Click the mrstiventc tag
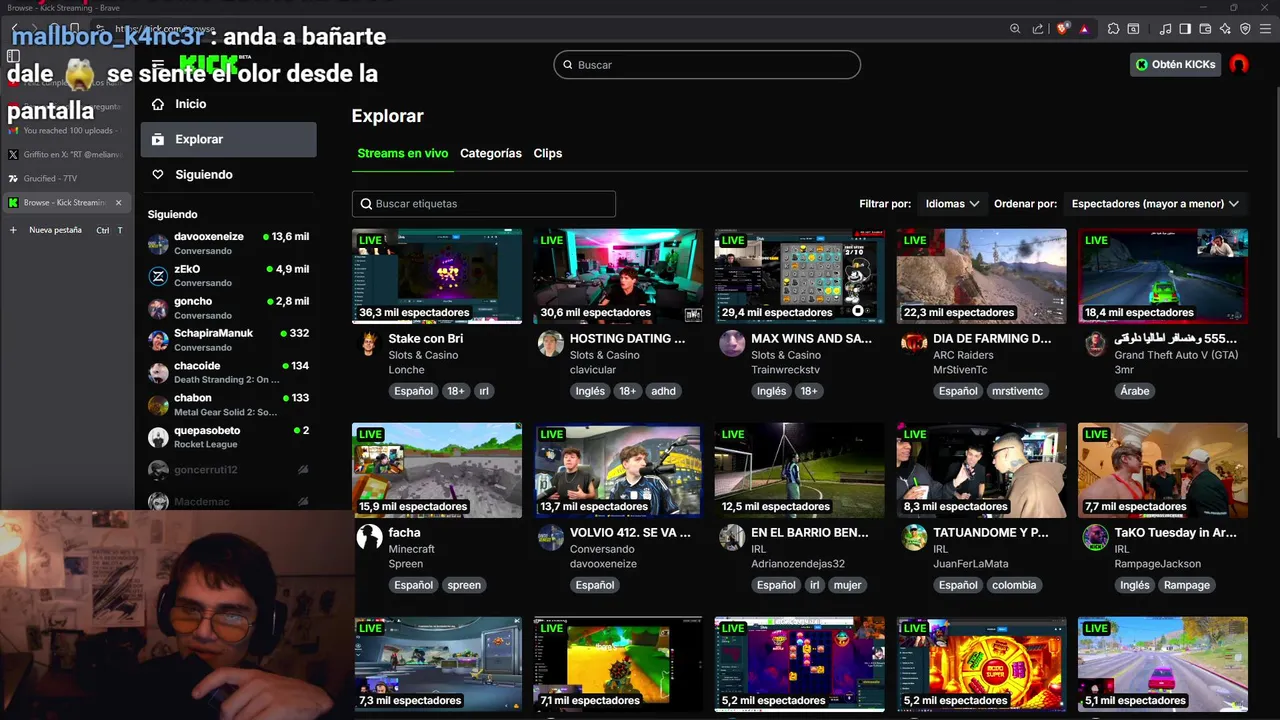 click(x=1017, y=391)
